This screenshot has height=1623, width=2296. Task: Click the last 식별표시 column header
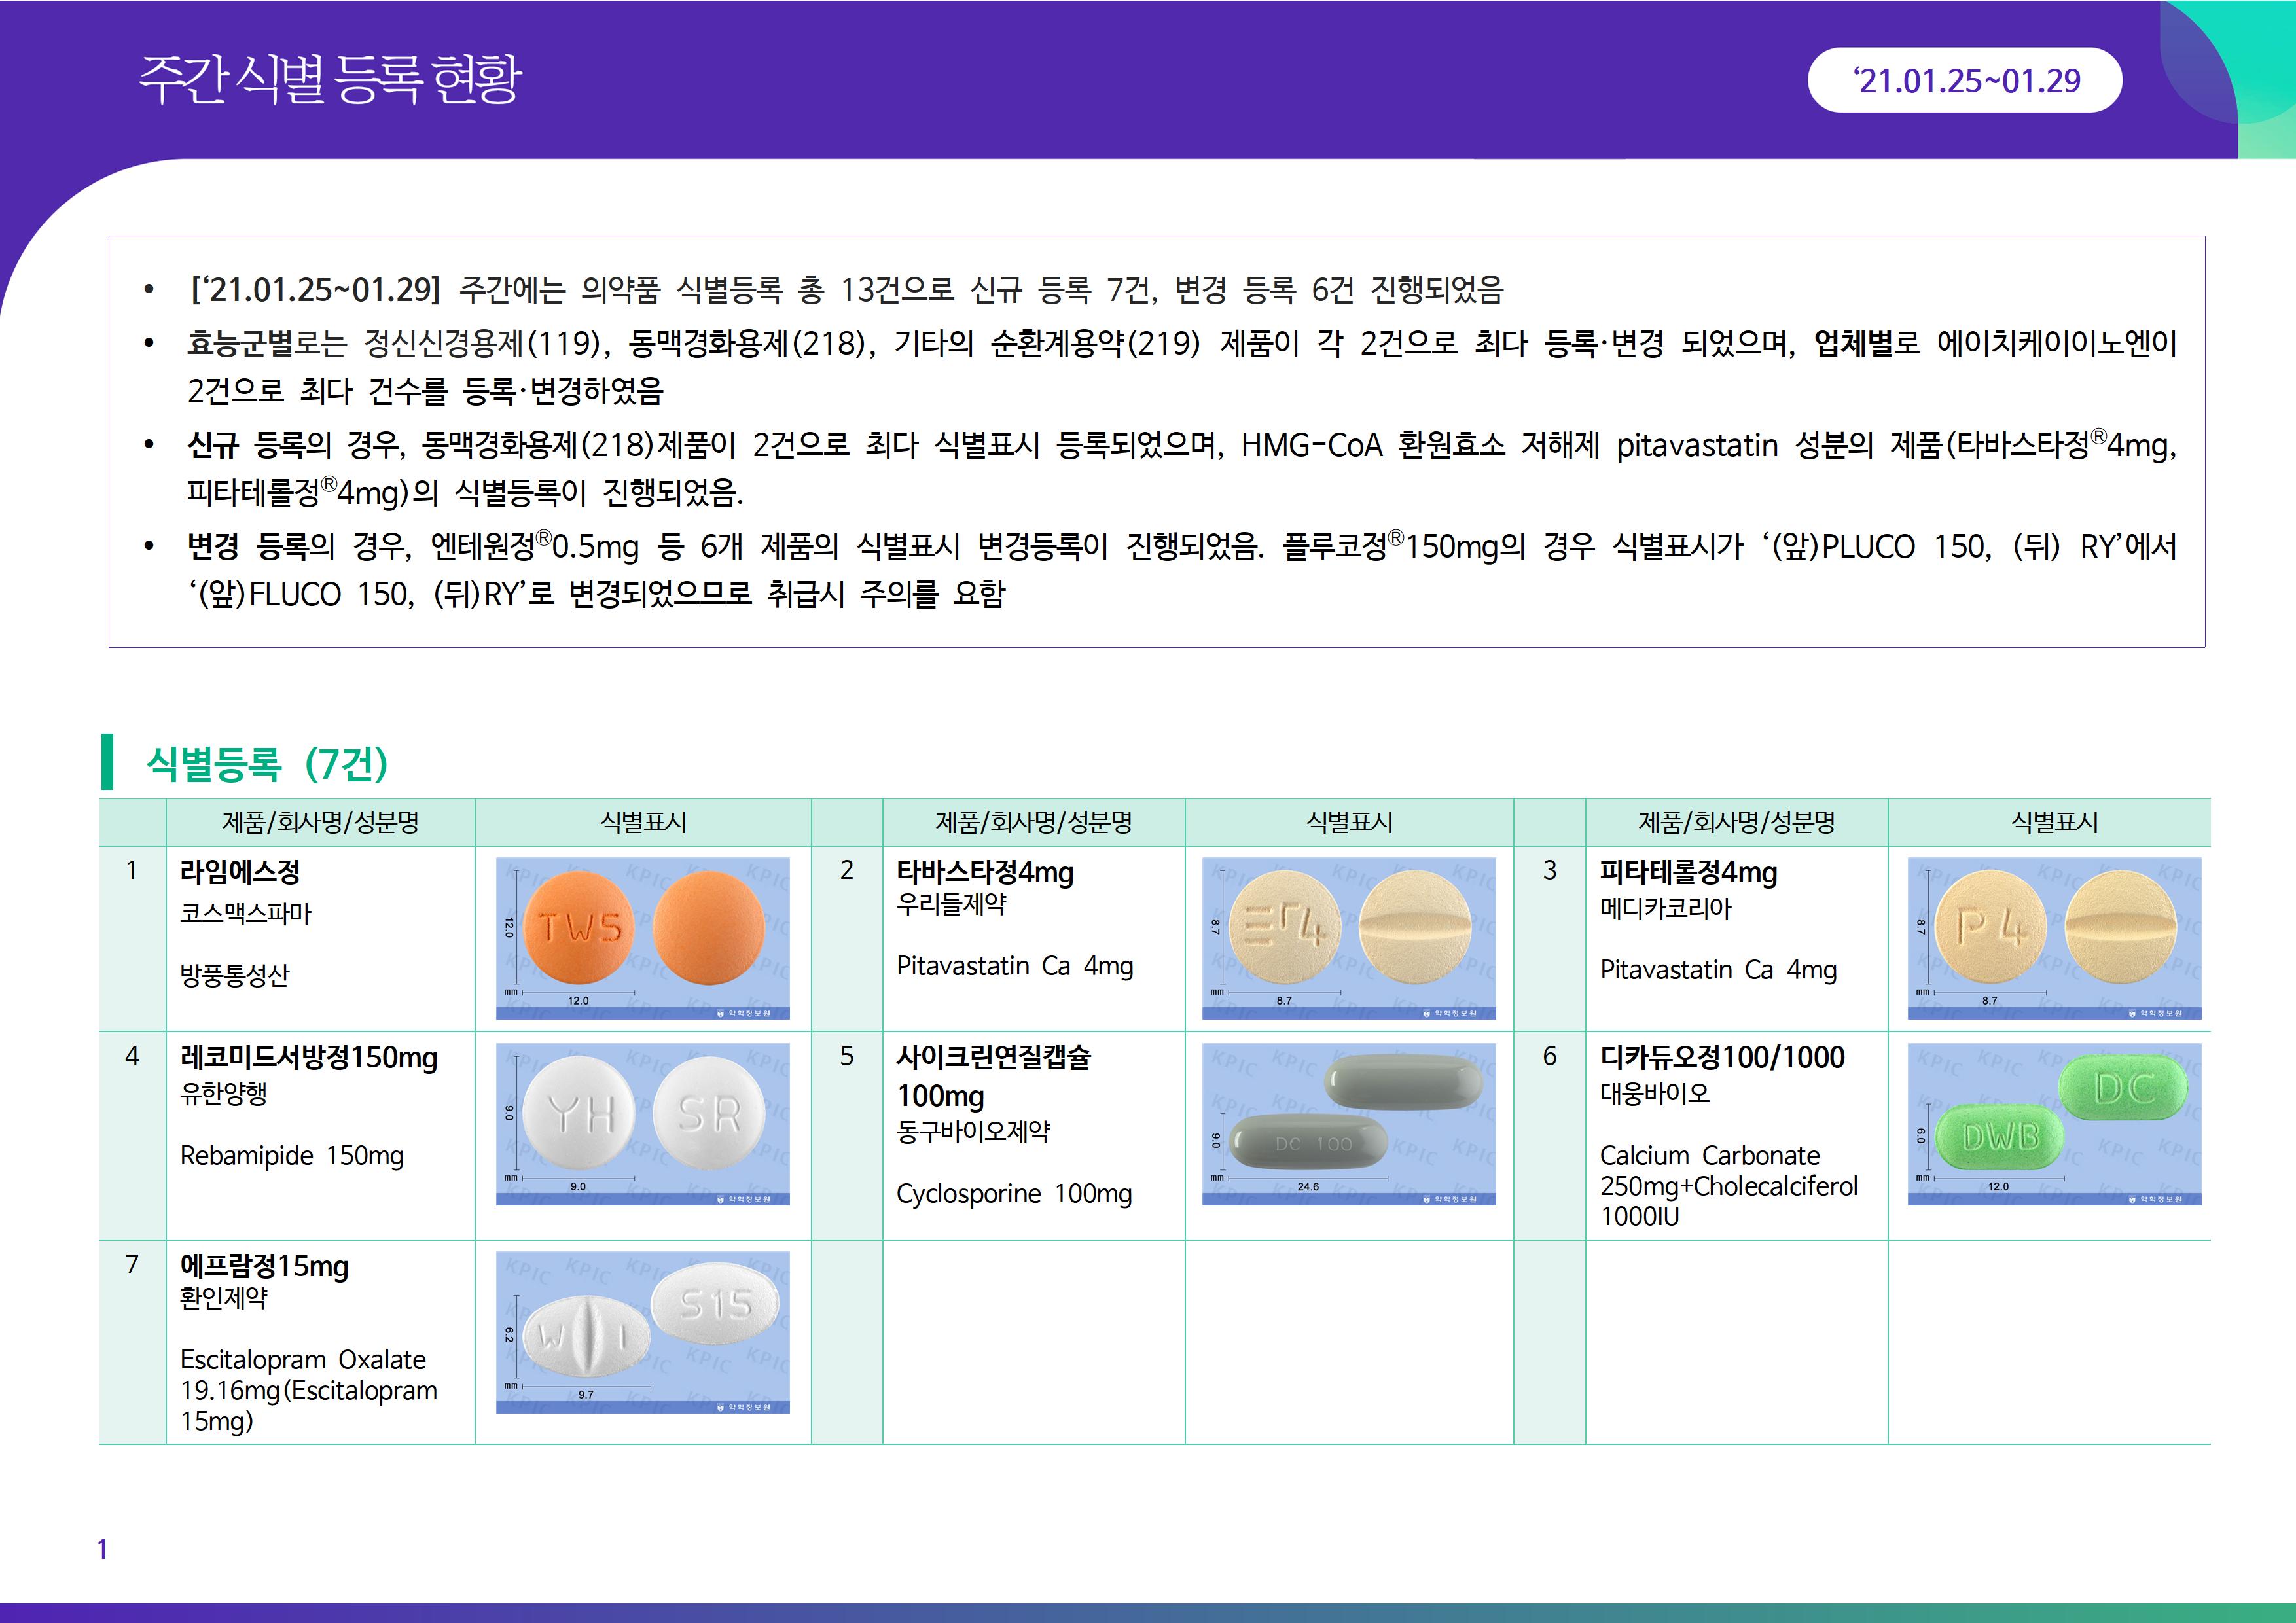click(x=2054, y=822)
